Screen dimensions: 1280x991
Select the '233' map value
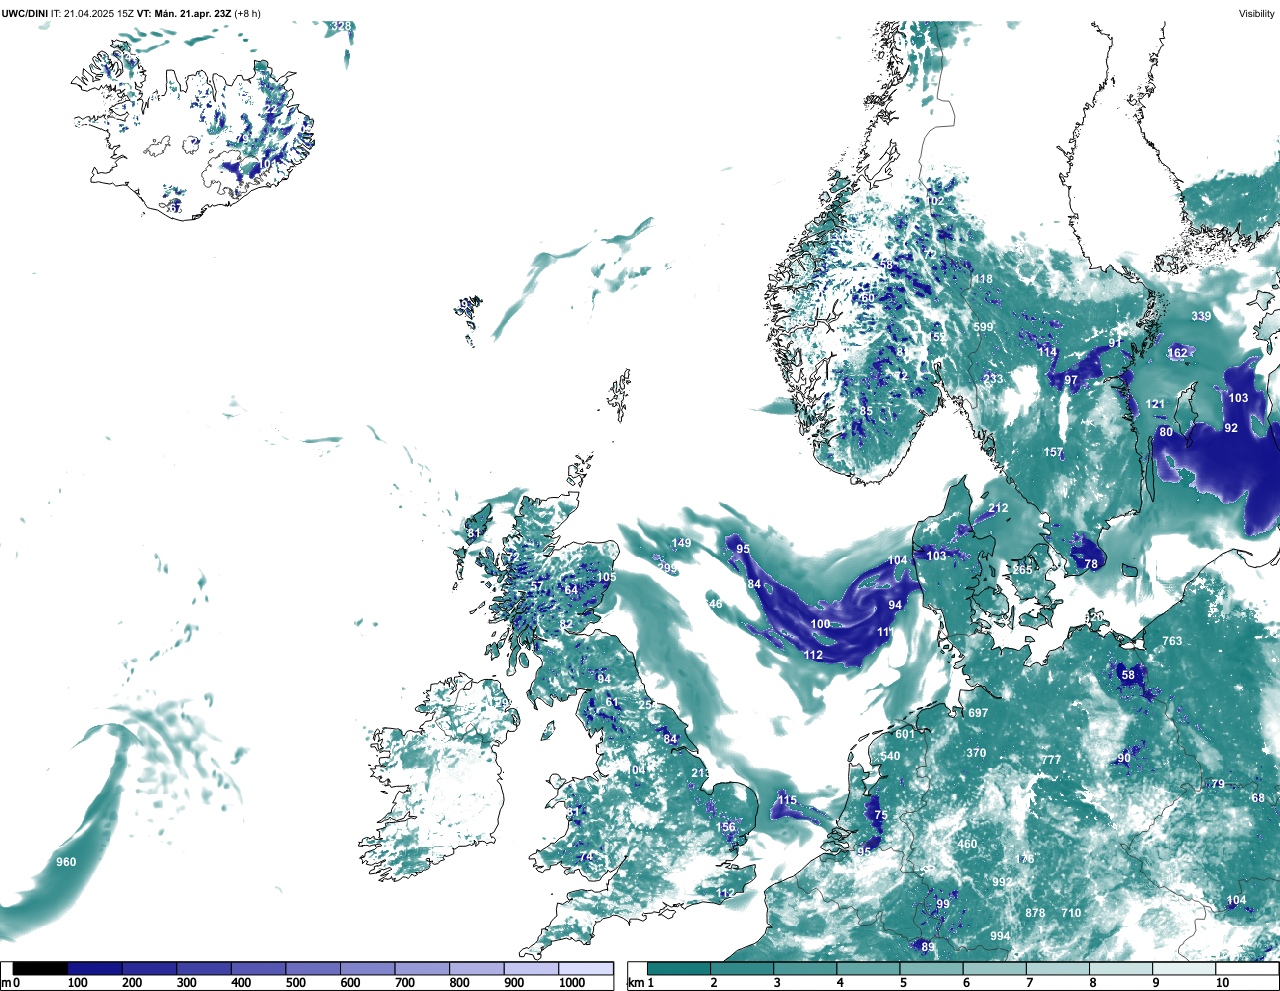click(x=993, y=379)
